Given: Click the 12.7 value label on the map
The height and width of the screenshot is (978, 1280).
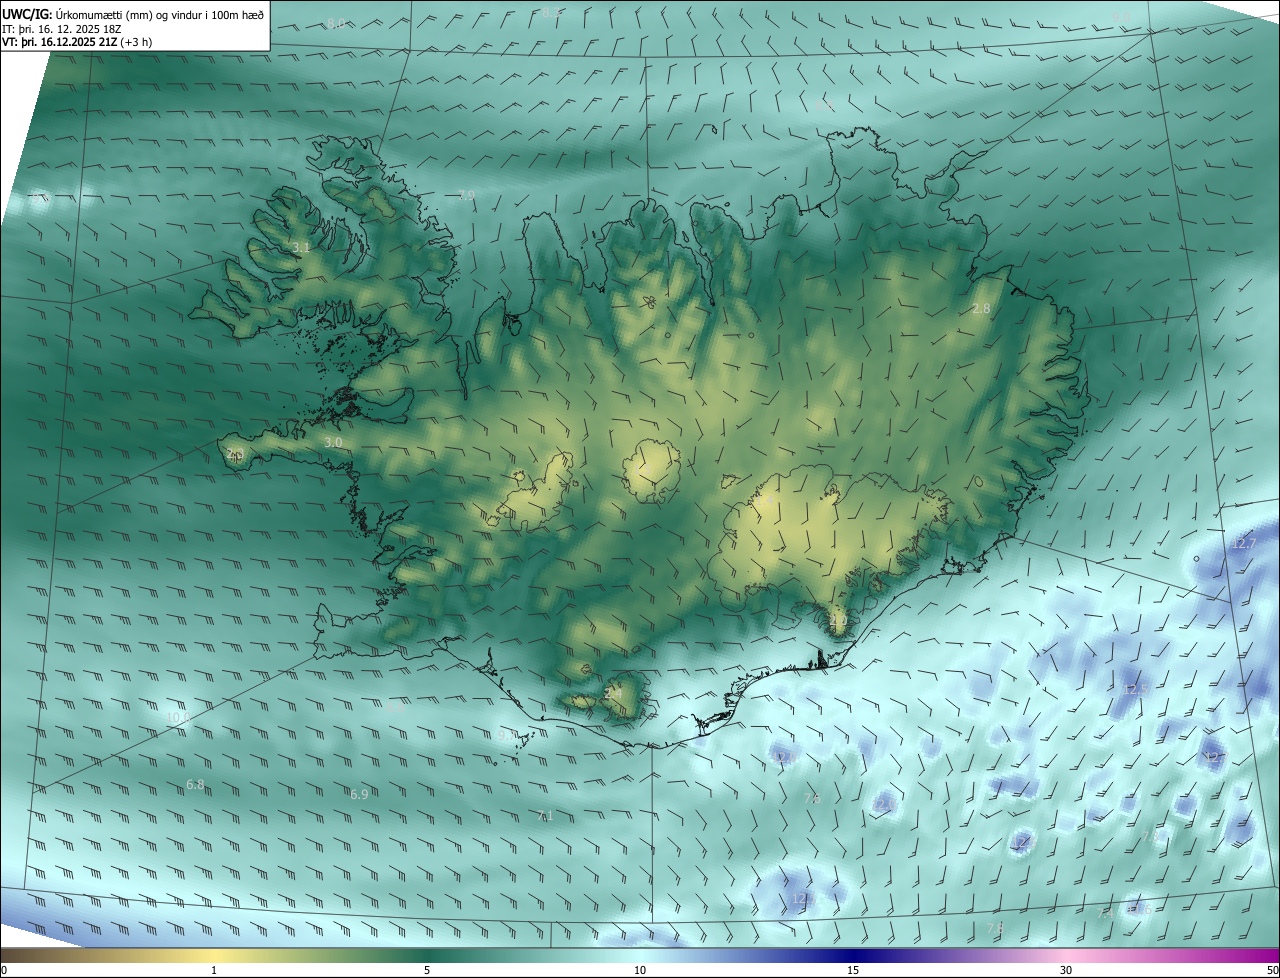Looking at the screenshot, I should [x=1243, y=544].
